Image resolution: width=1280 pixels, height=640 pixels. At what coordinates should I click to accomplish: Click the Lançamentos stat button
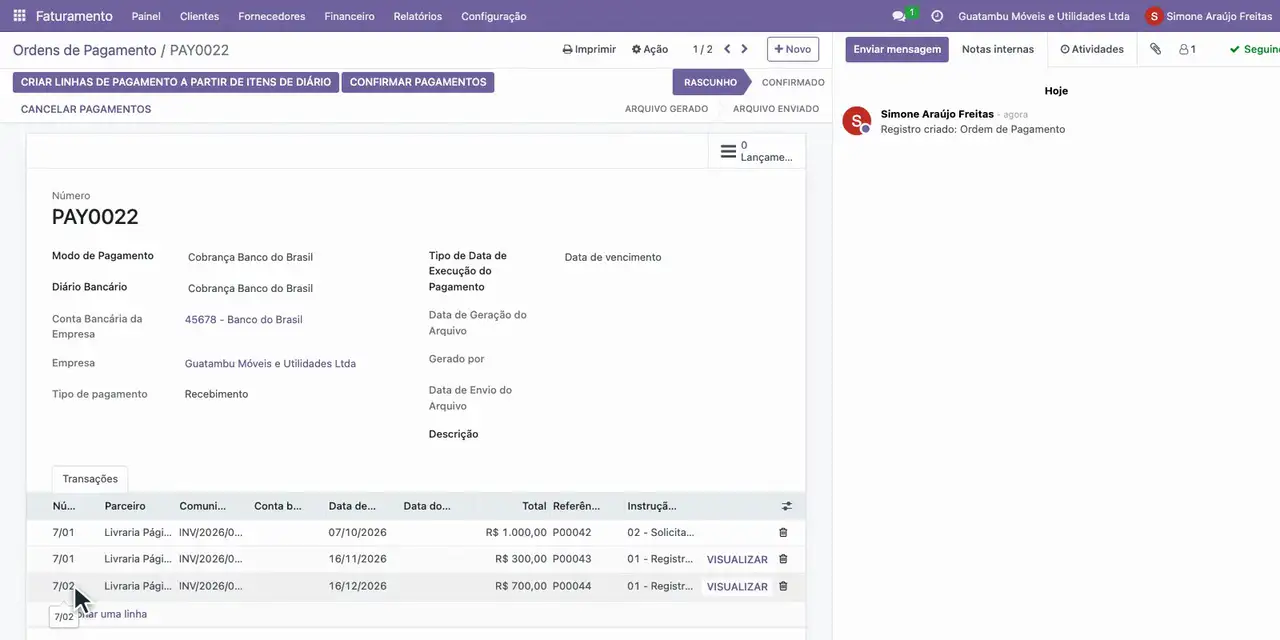[x=757, y=151]
